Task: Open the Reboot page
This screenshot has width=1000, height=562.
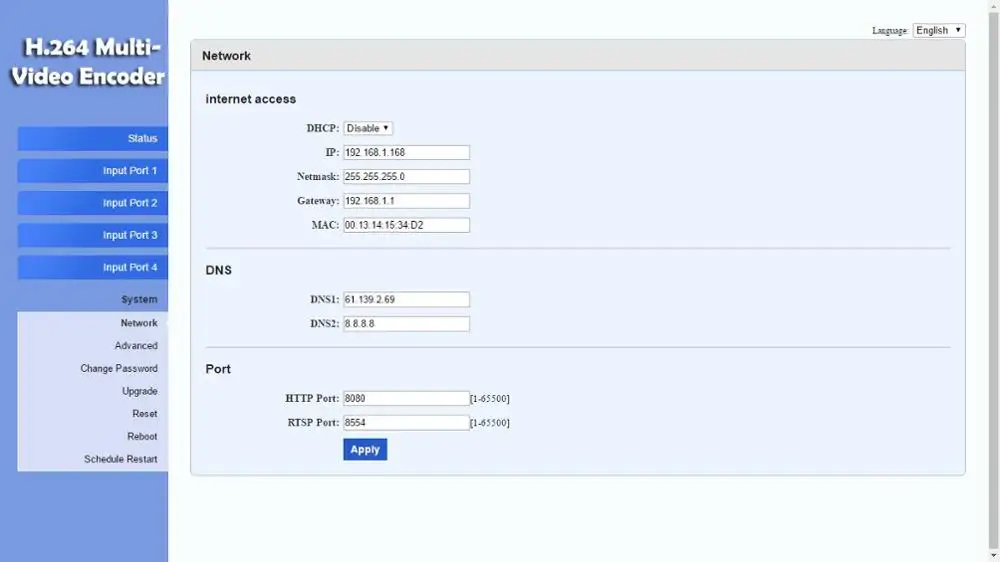Action: click(x=142, y=436)
